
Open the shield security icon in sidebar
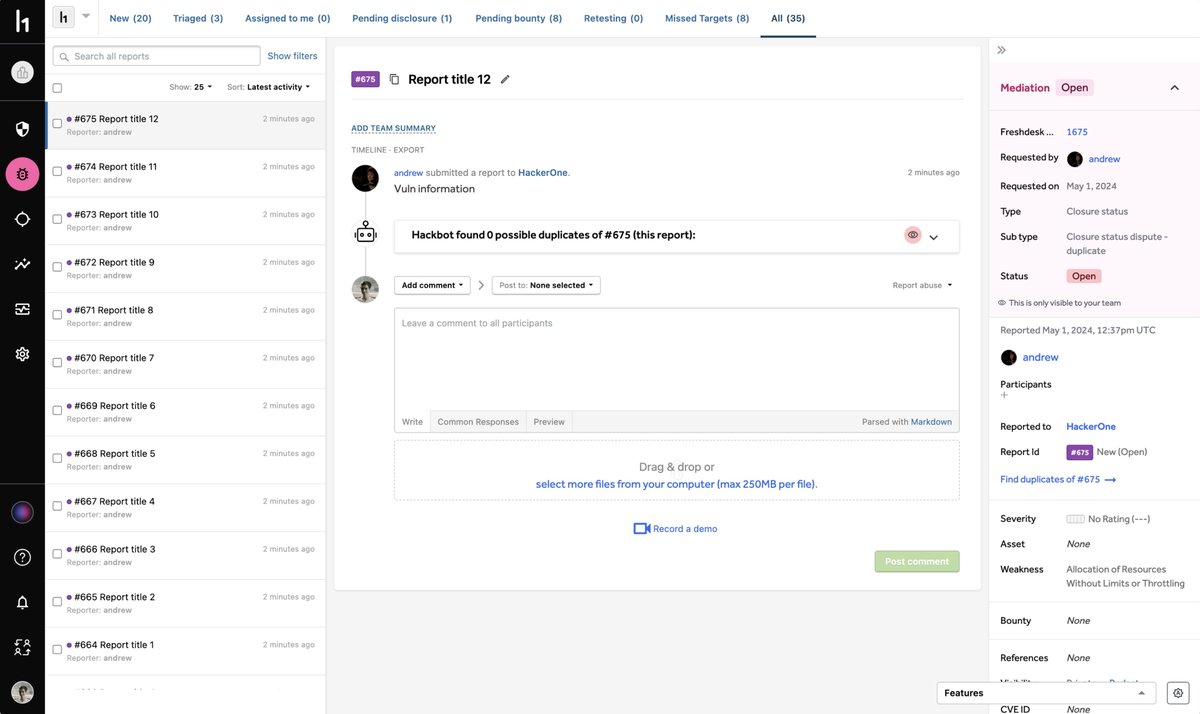[x=22, y=129]
